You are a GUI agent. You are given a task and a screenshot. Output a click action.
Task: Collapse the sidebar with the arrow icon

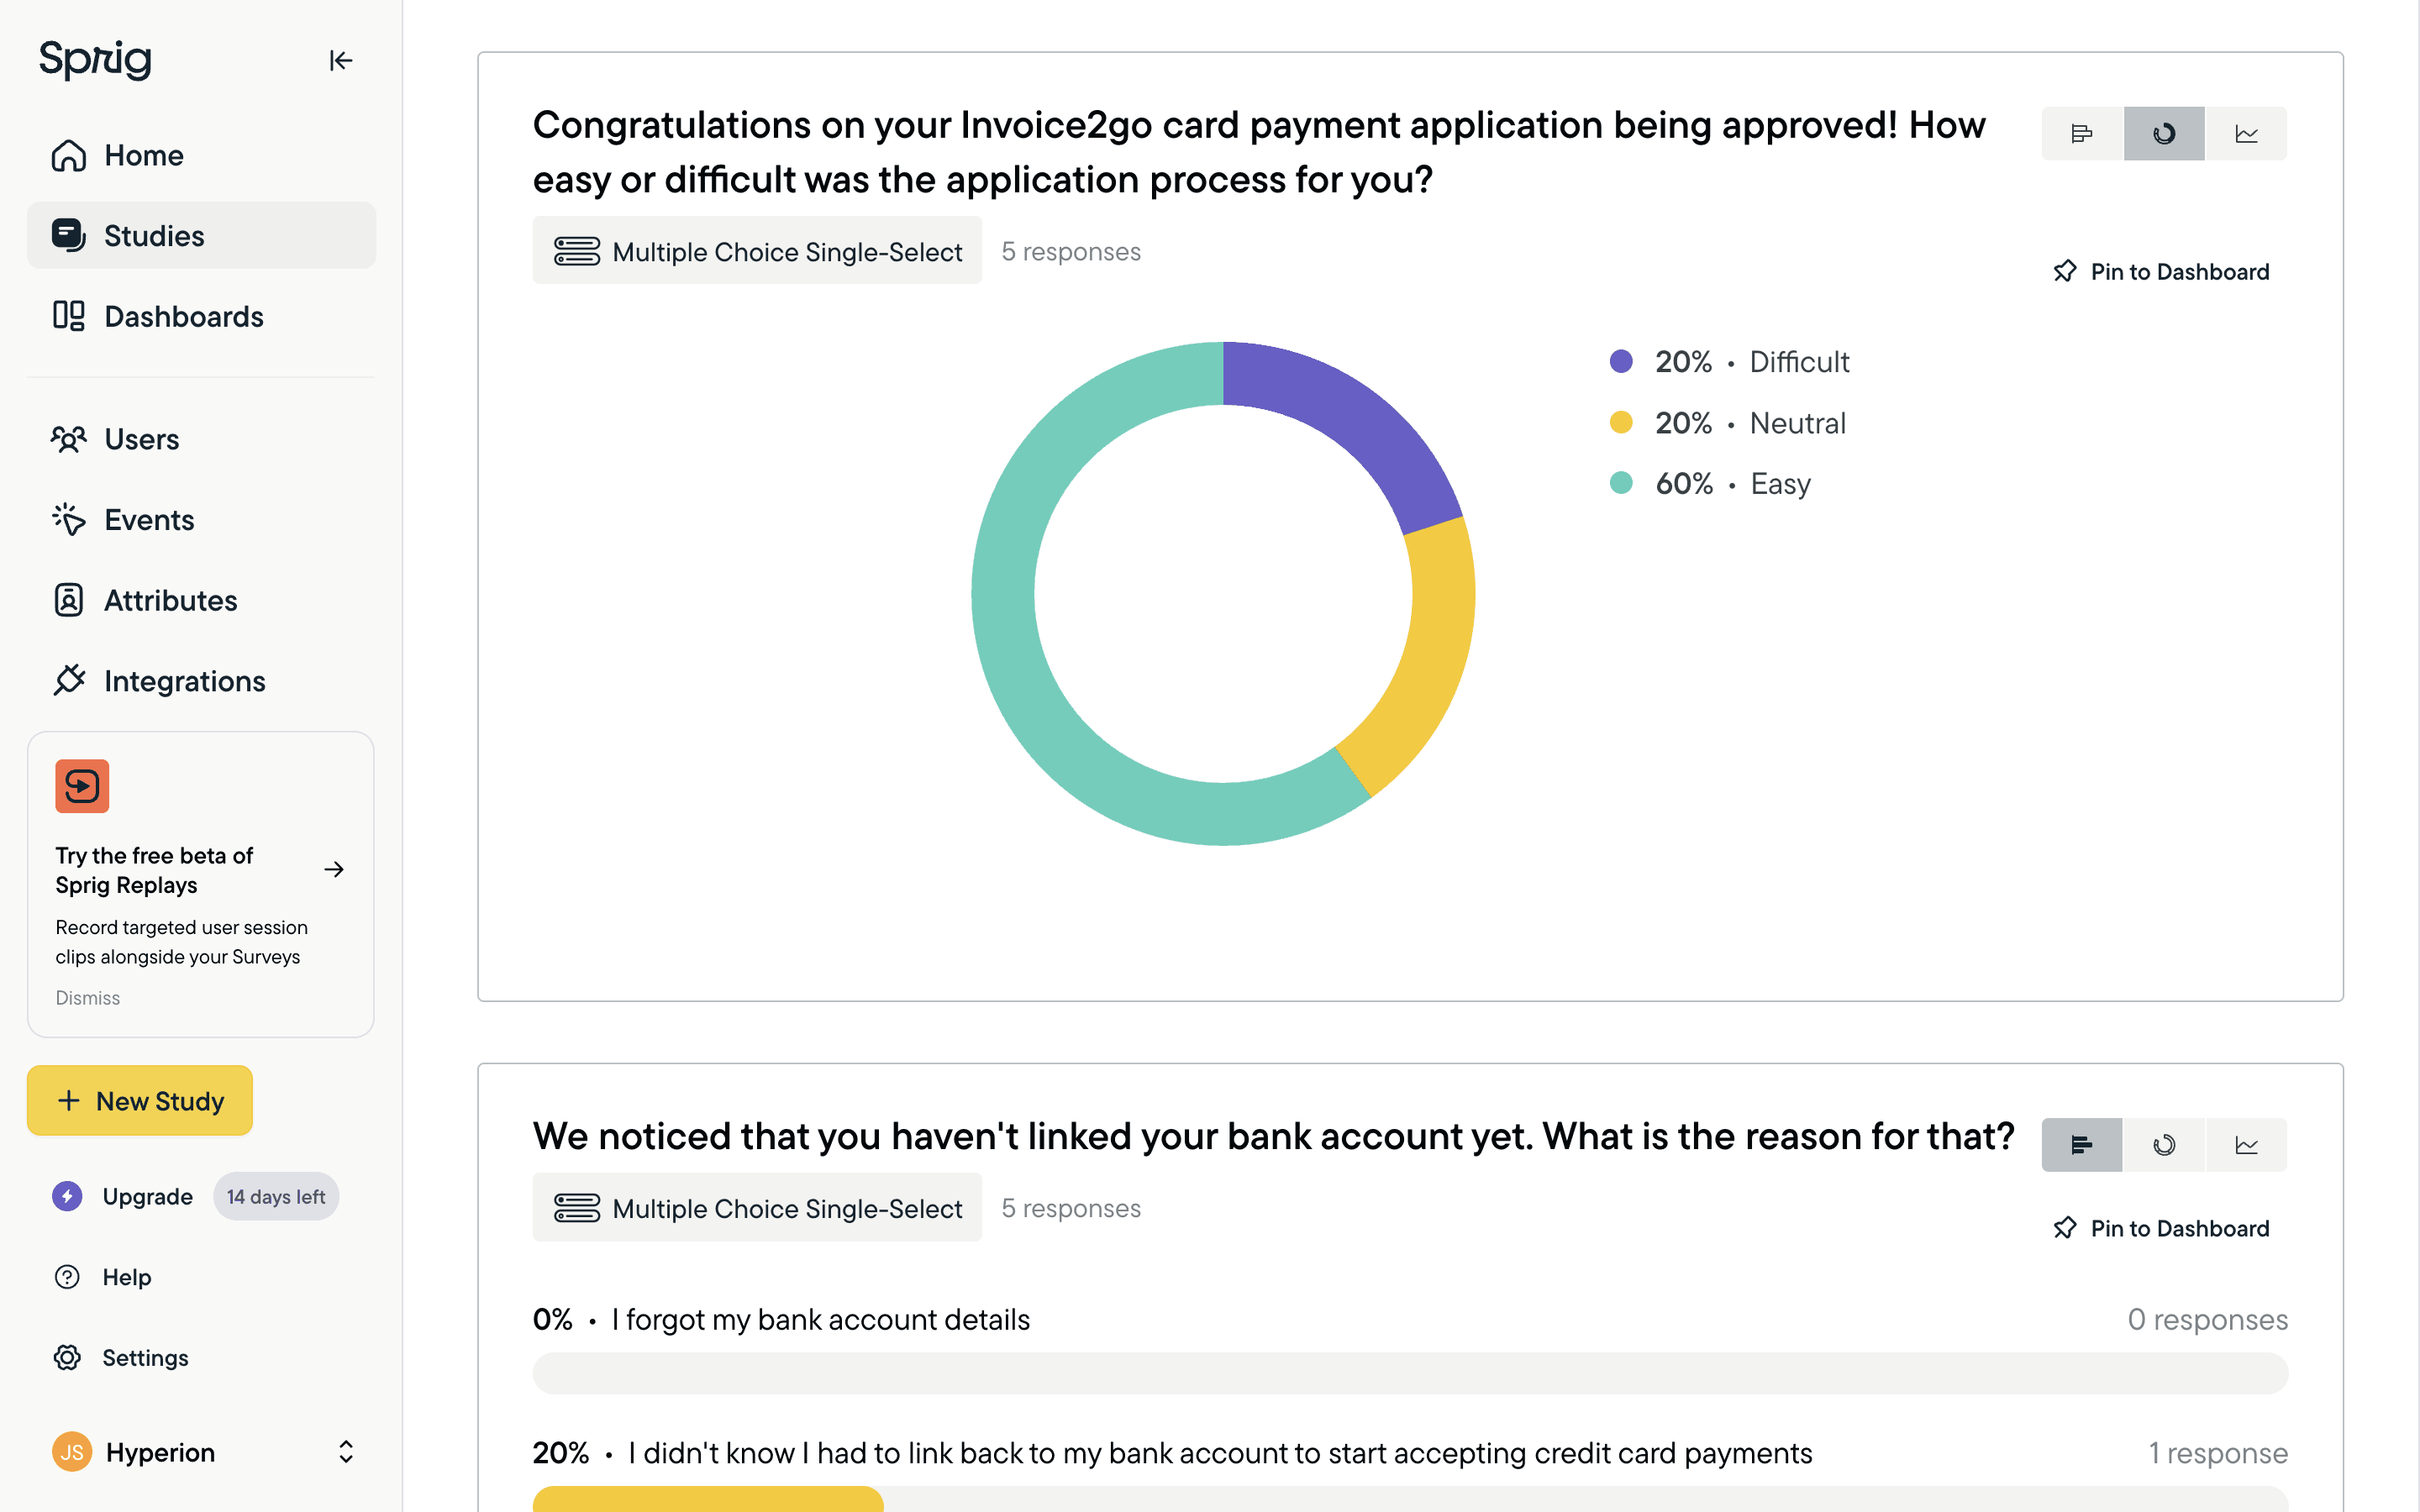pyautogui.click(x=340, y=61)
